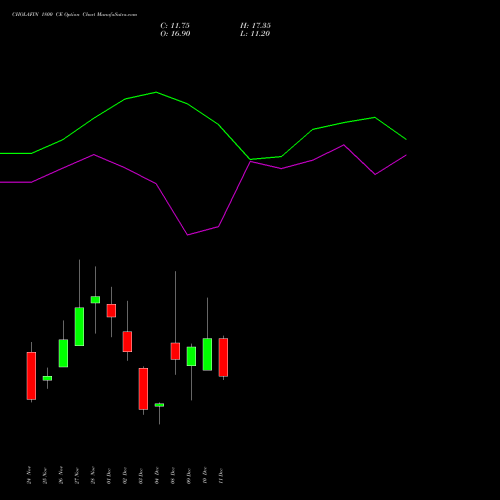Screen dimensions: 500x500
Task: Click the 11 Dec date label
Action: pos(221,475)
